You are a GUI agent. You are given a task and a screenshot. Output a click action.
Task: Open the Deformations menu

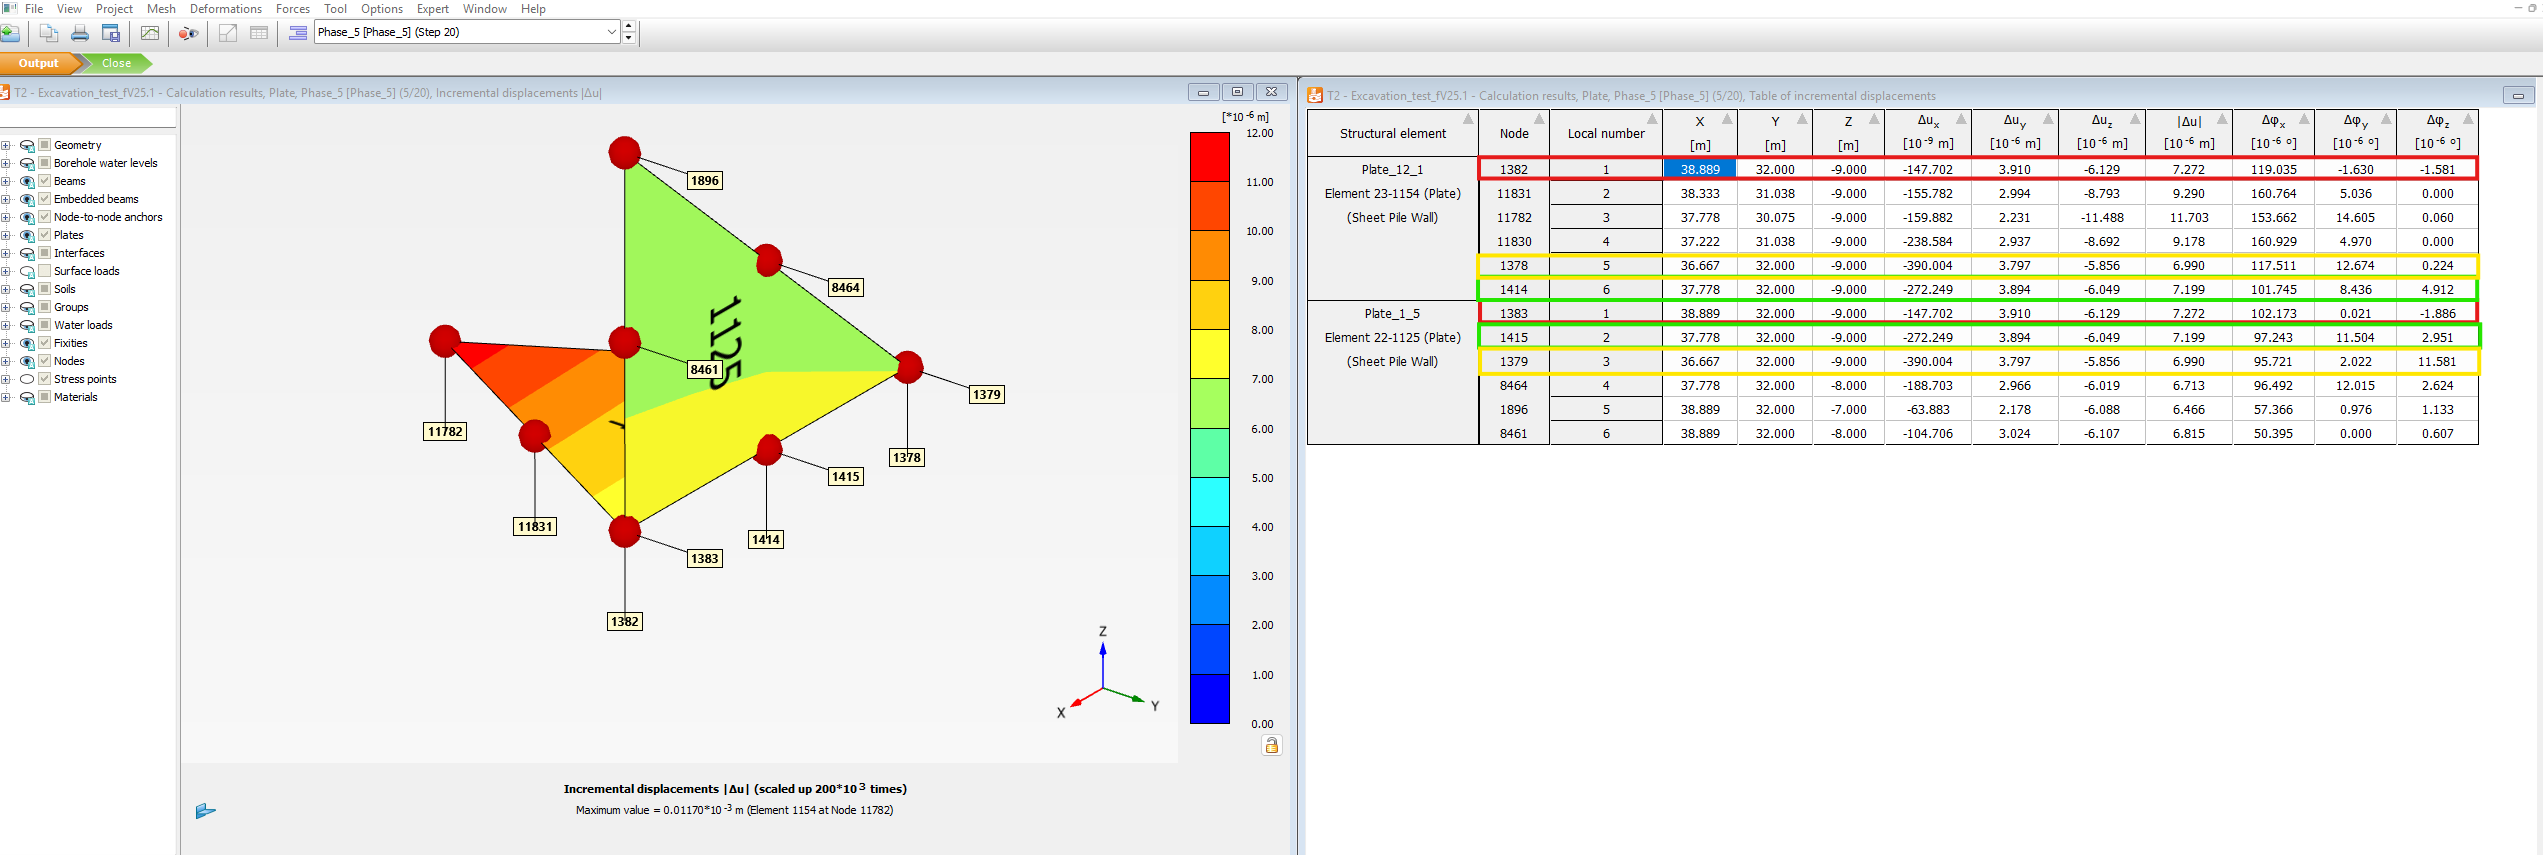[x=226, y=9]
